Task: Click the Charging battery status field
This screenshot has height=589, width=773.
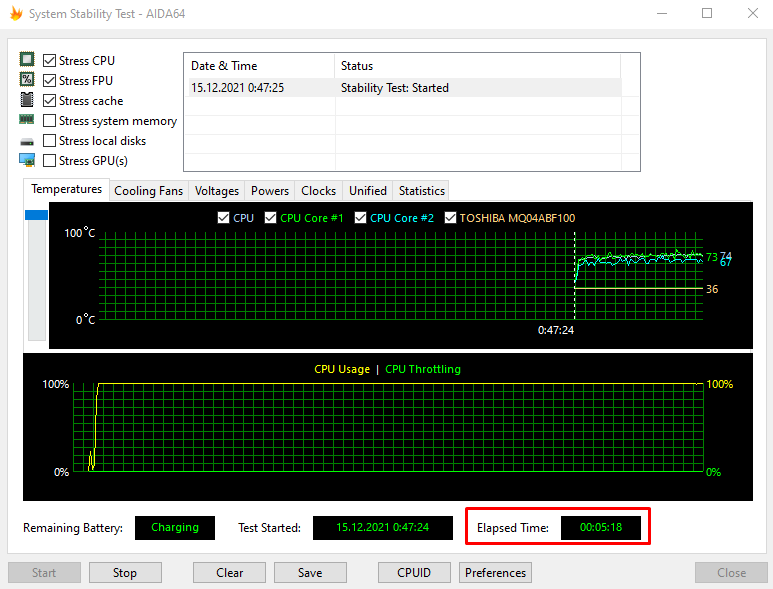Action: pos(175,527)
